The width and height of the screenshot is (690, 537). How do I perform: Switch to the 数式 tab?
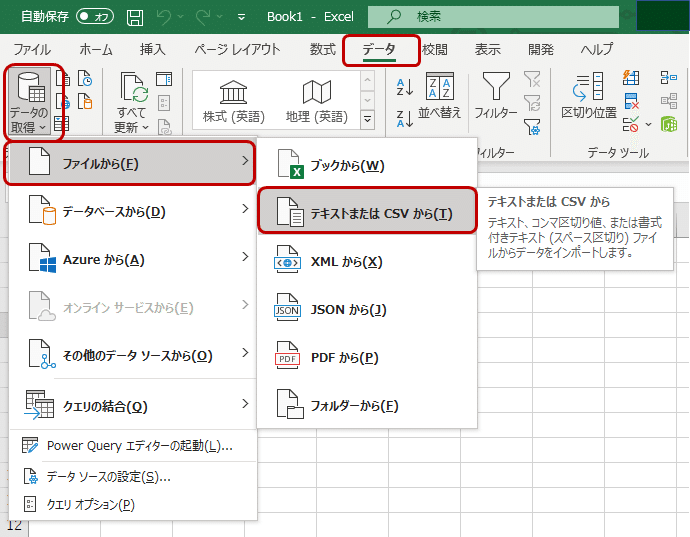(x=323, y=49)
